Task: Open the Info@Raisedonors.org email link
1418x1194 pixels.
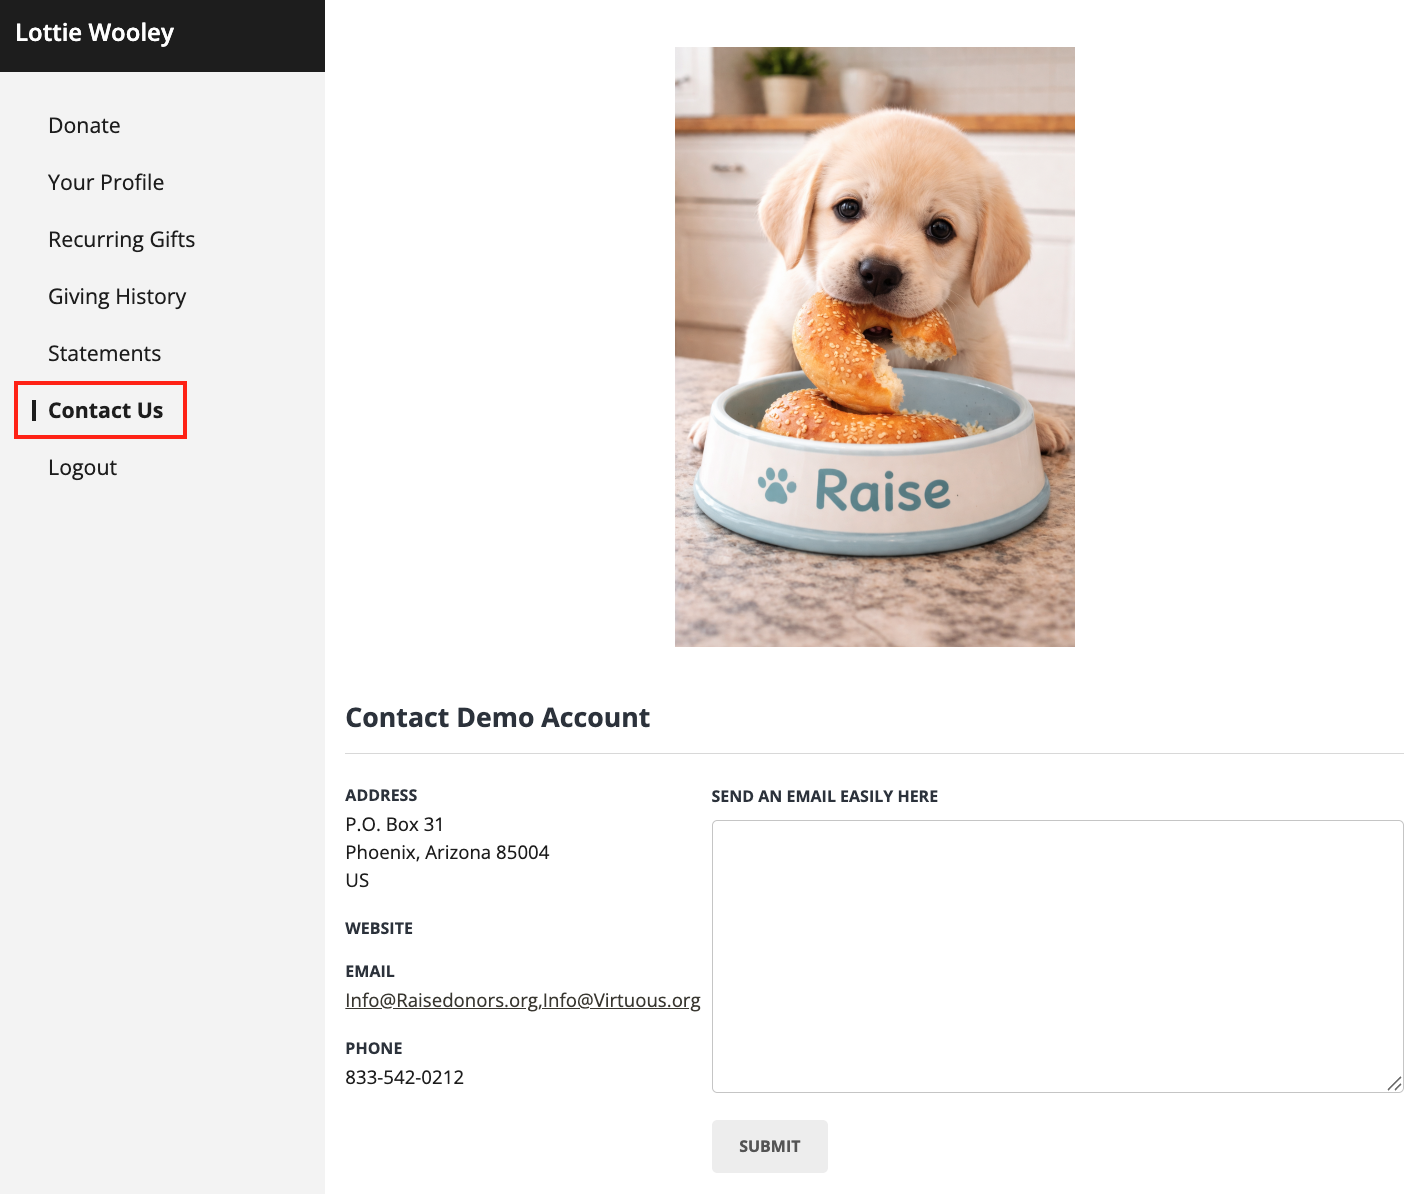Action: pyautogui.click(x=441, y=1000)
